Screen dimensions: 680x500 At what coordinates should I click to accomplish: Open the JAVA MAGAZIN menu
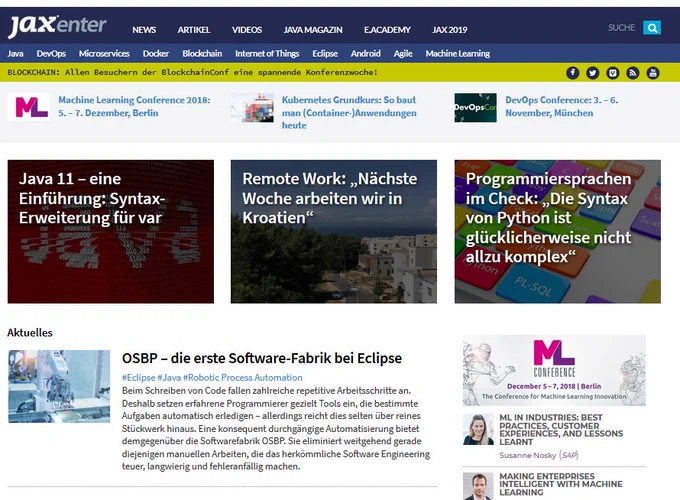[x=313, y=30]
